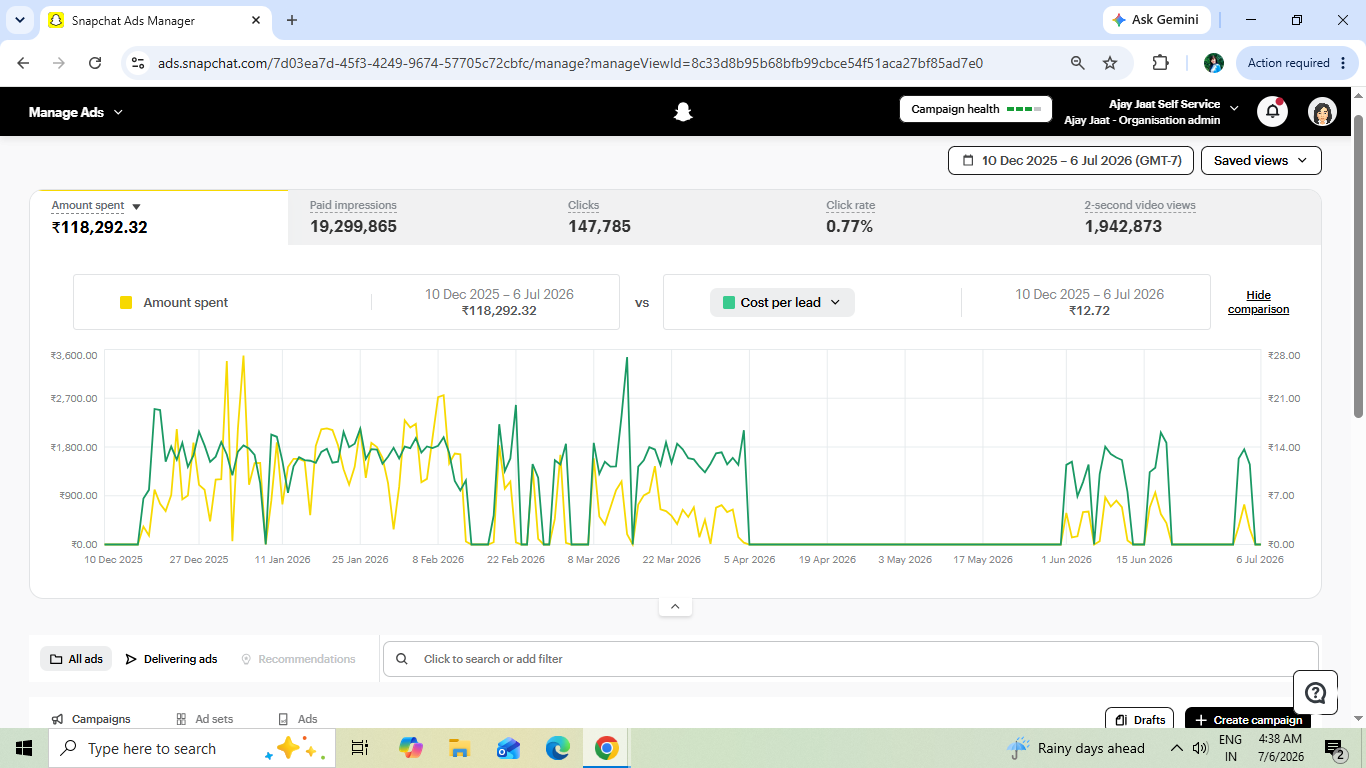View site information icon in address bar

(139, 63)
